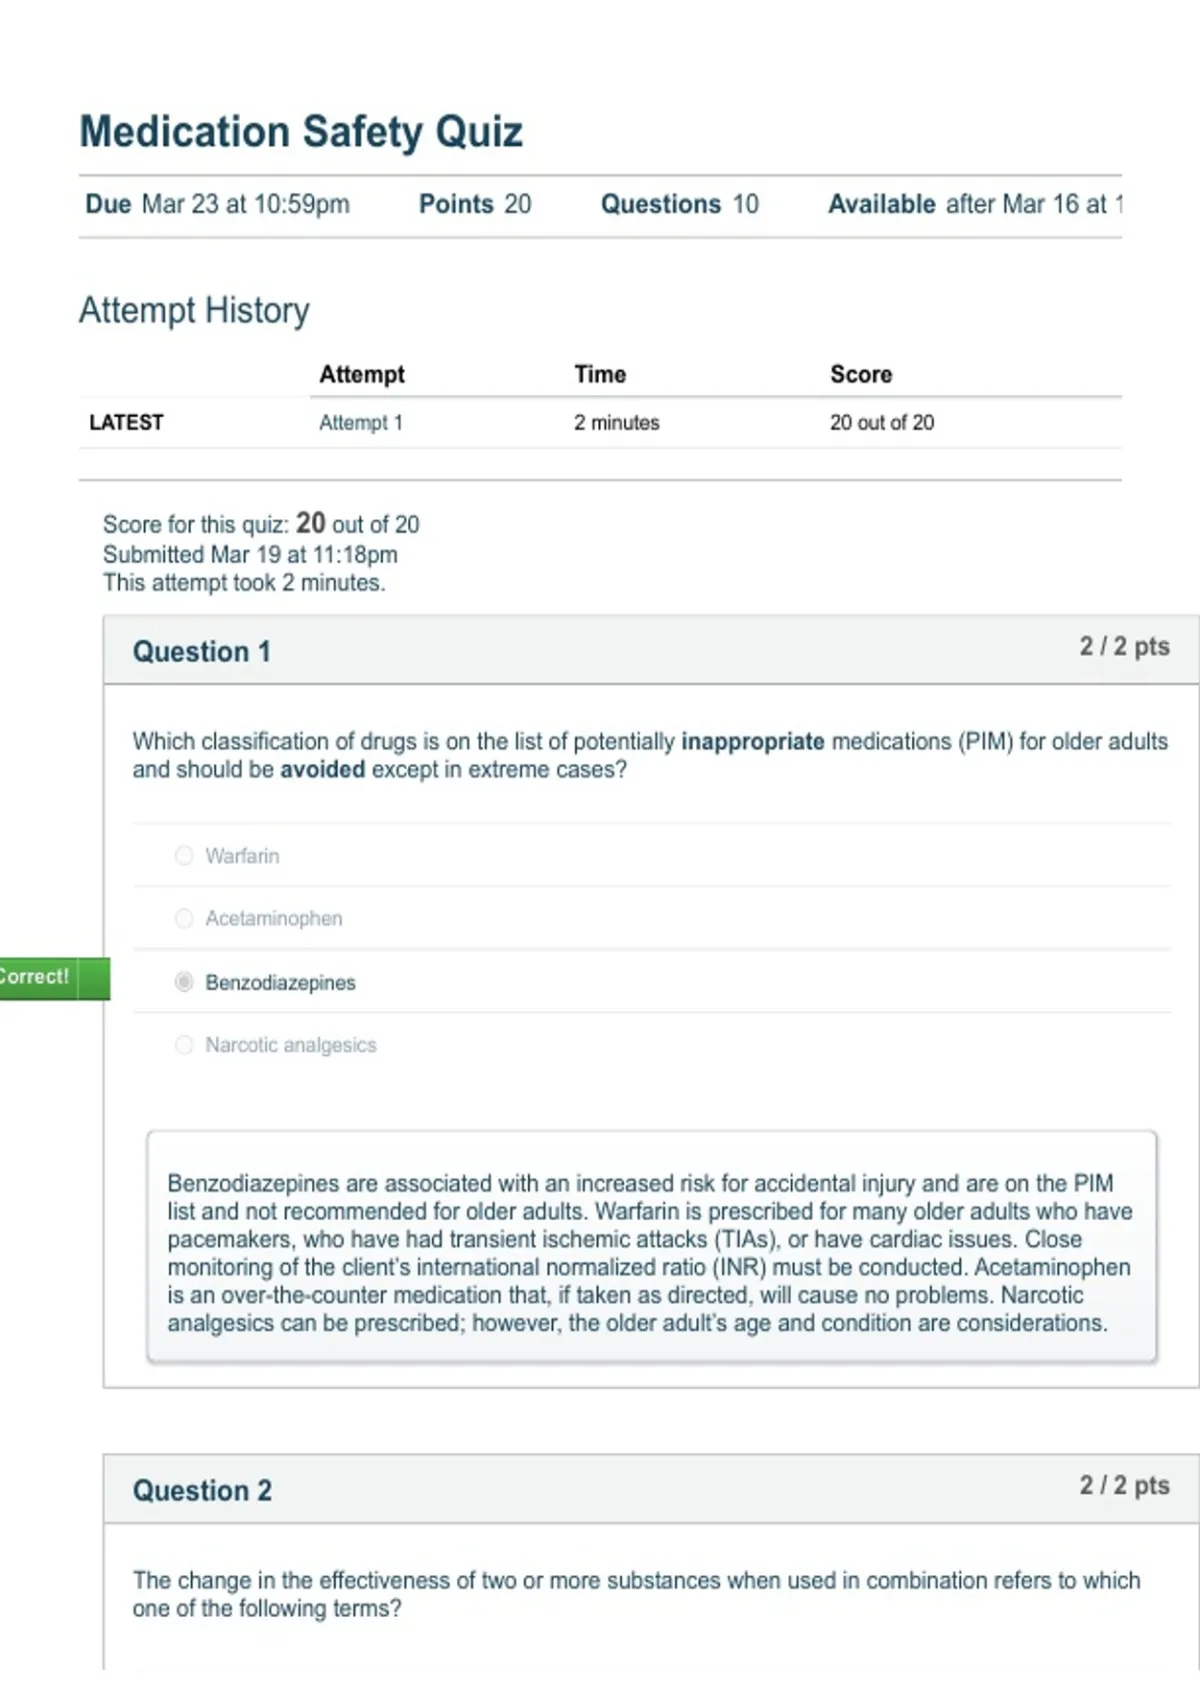Click Question 2's 2 / 2 pts label
Viewport: 1200px width, 1700px height.
1124,1485
